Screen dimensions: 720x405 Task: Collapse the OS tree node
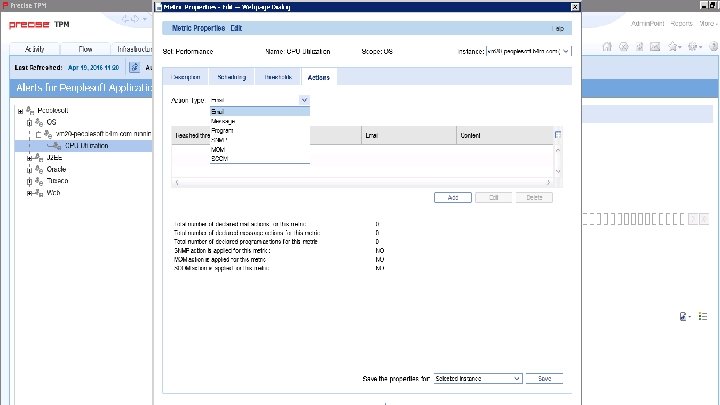point(29,123)
